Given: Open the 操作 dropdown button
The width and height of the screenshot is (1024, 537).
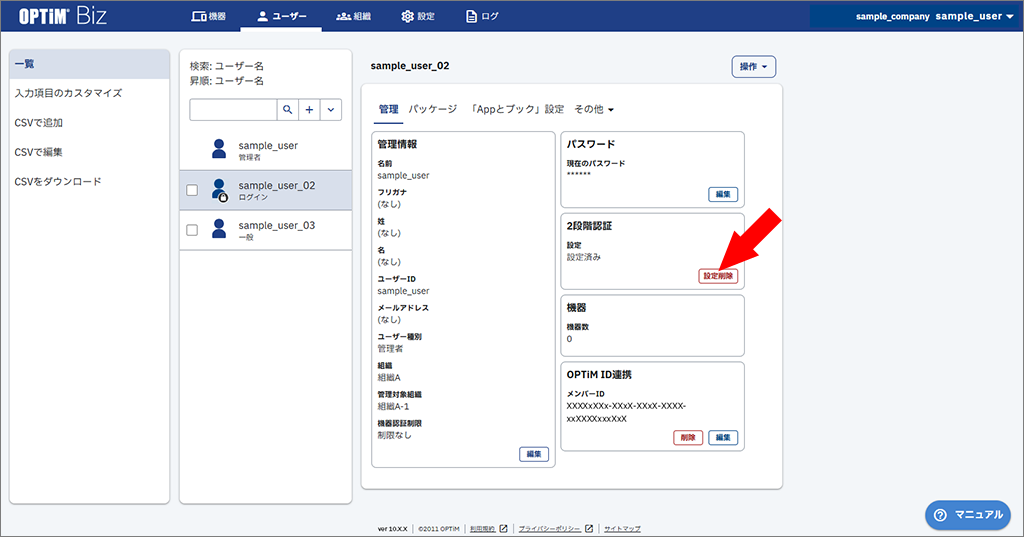Looking at the screenshot, I should tap(754, 67).
